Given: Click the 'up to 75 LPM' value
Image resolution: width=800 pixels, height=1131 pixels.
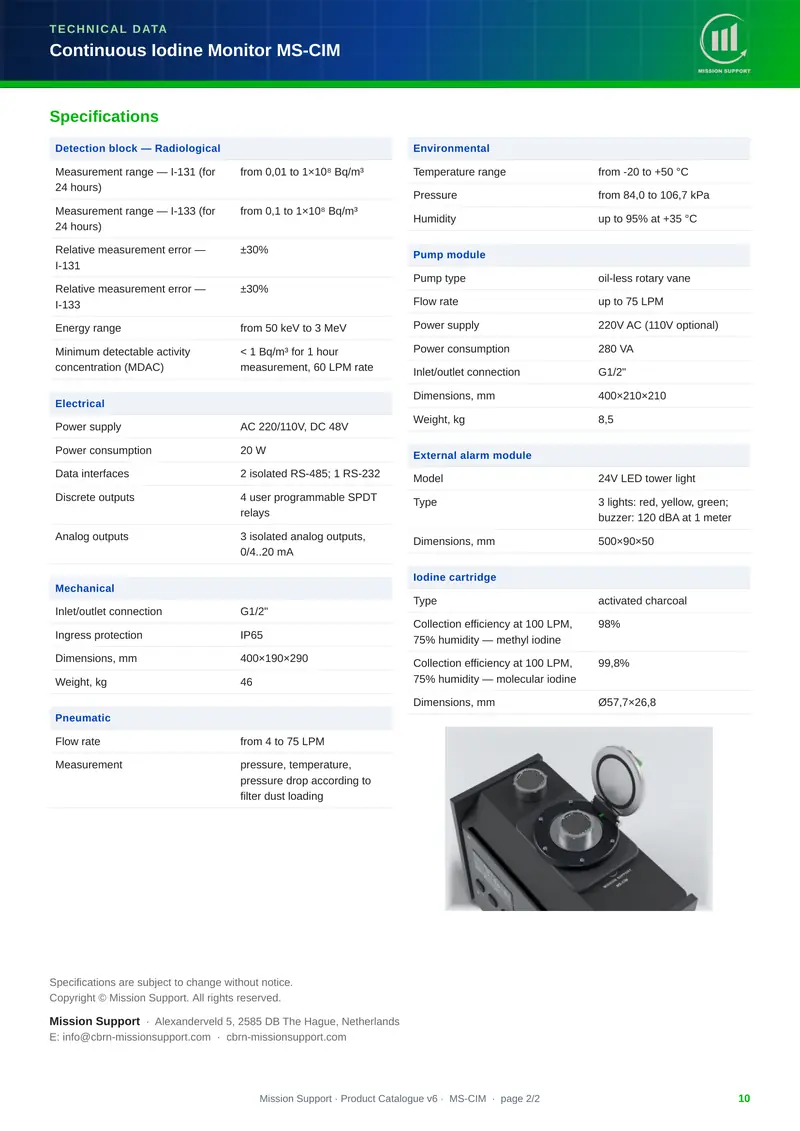Looking at the screenshot, I should [x=630, y=302].
